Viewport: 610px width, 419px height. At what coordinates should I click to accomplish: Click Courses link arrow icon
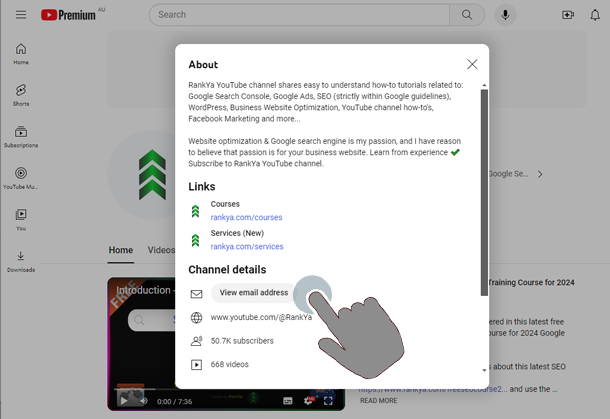coord(196,211)
